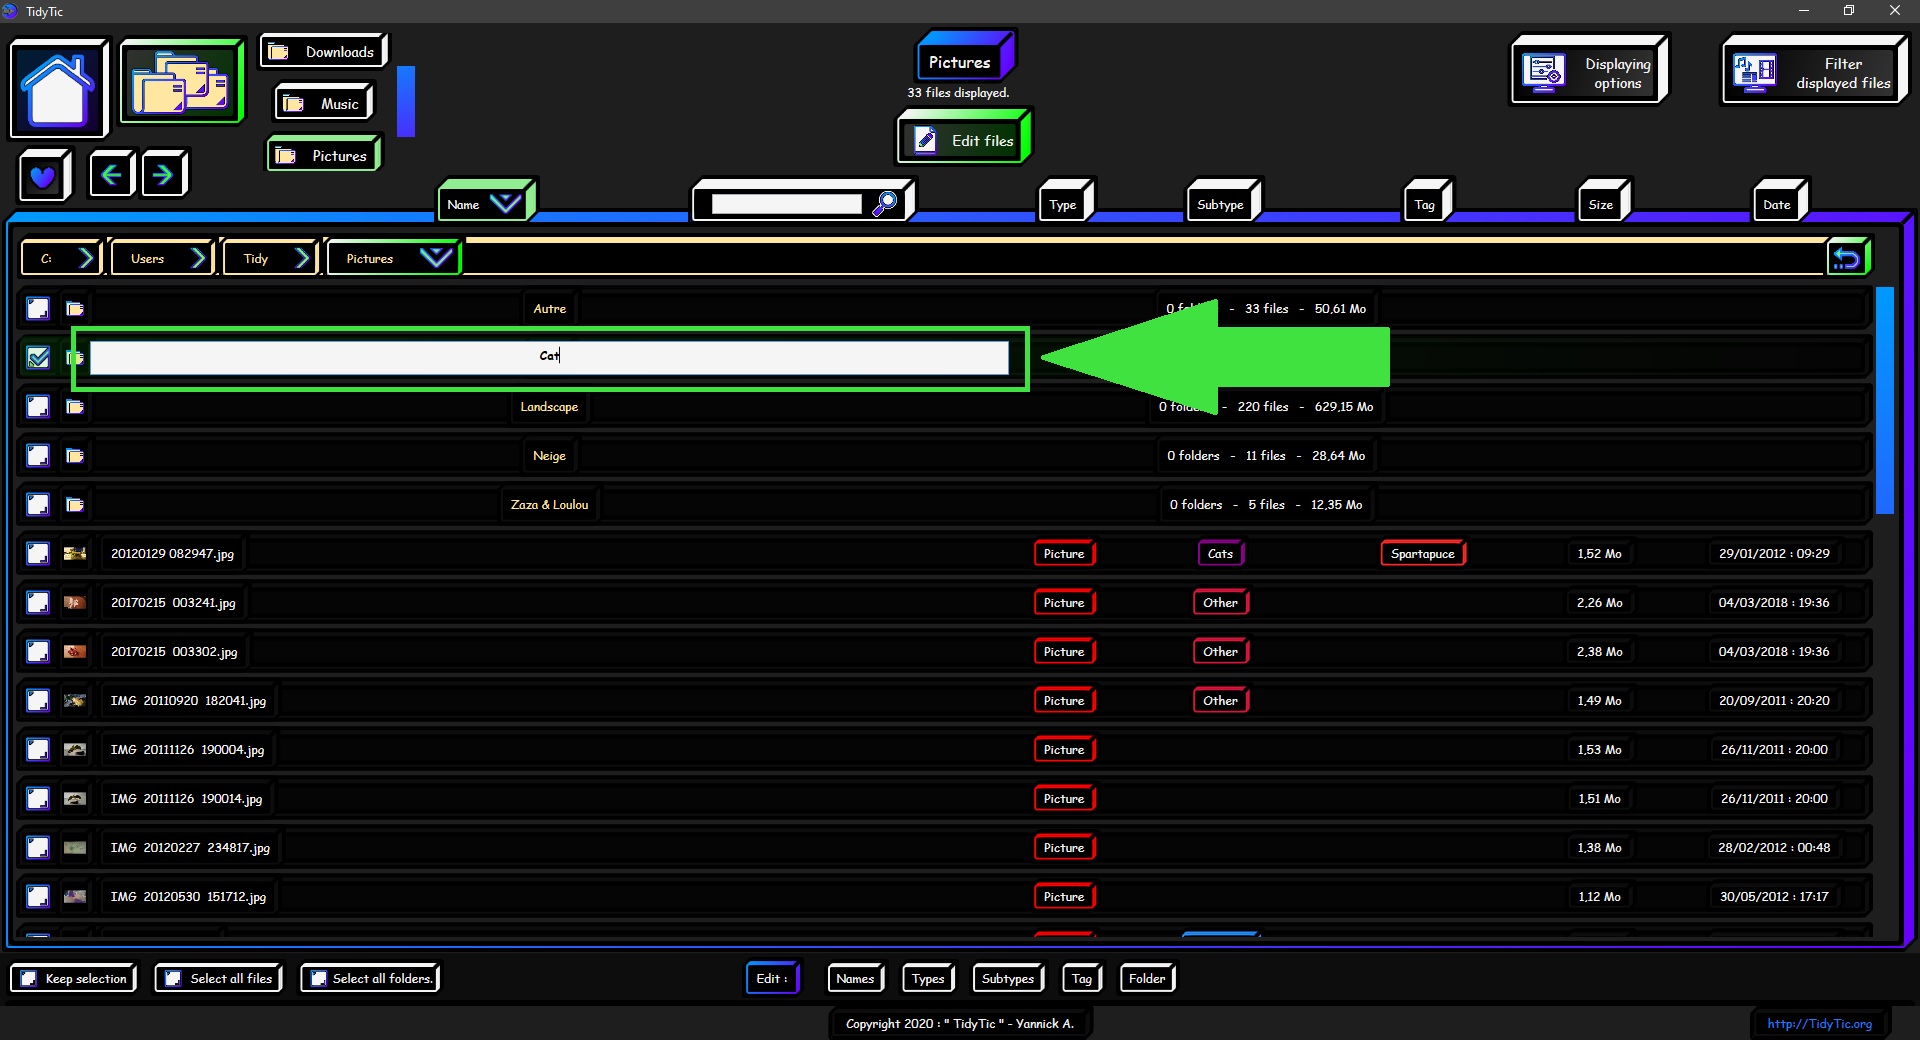This screenshot has width=1920, height=1040.
Task: Click the folder icon of Autre row
Action: [75, 308]
